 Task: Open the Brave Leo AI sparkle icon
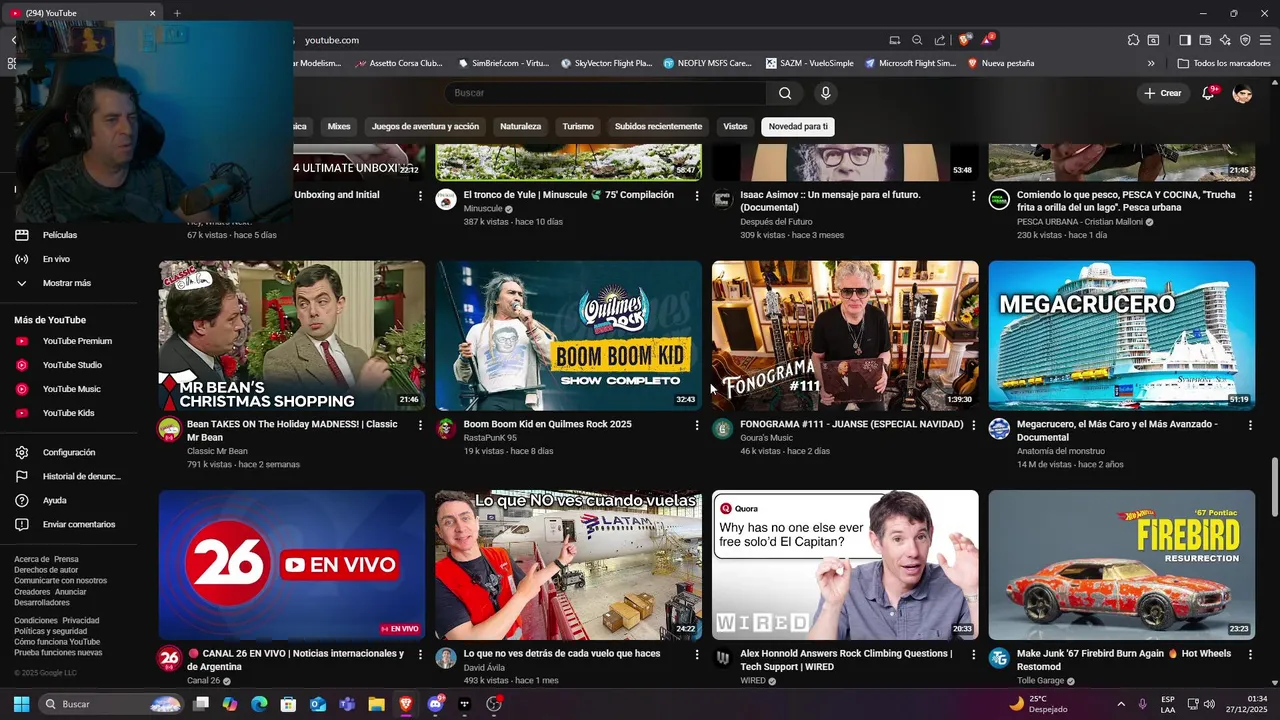(x=1225, y=40)
